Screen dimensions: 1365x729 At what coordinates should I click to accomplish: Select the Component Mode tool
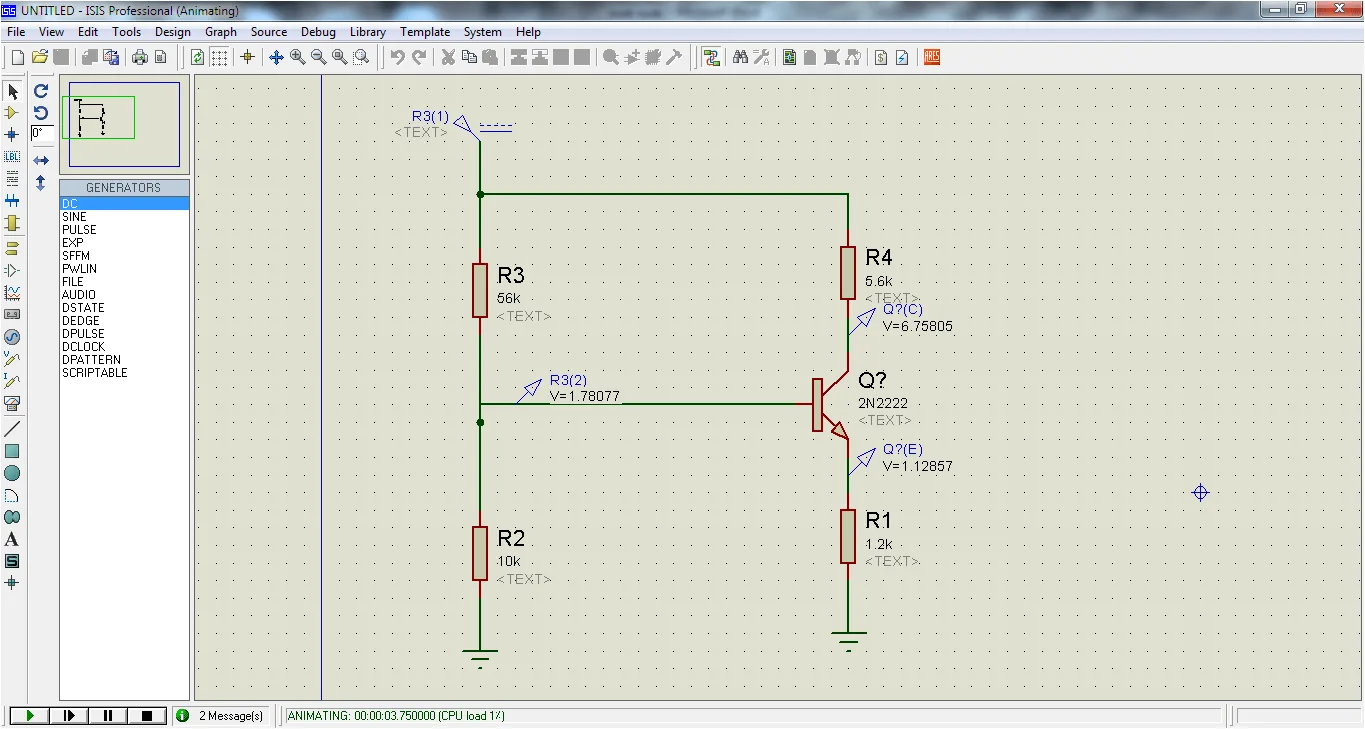coord(13,113)
